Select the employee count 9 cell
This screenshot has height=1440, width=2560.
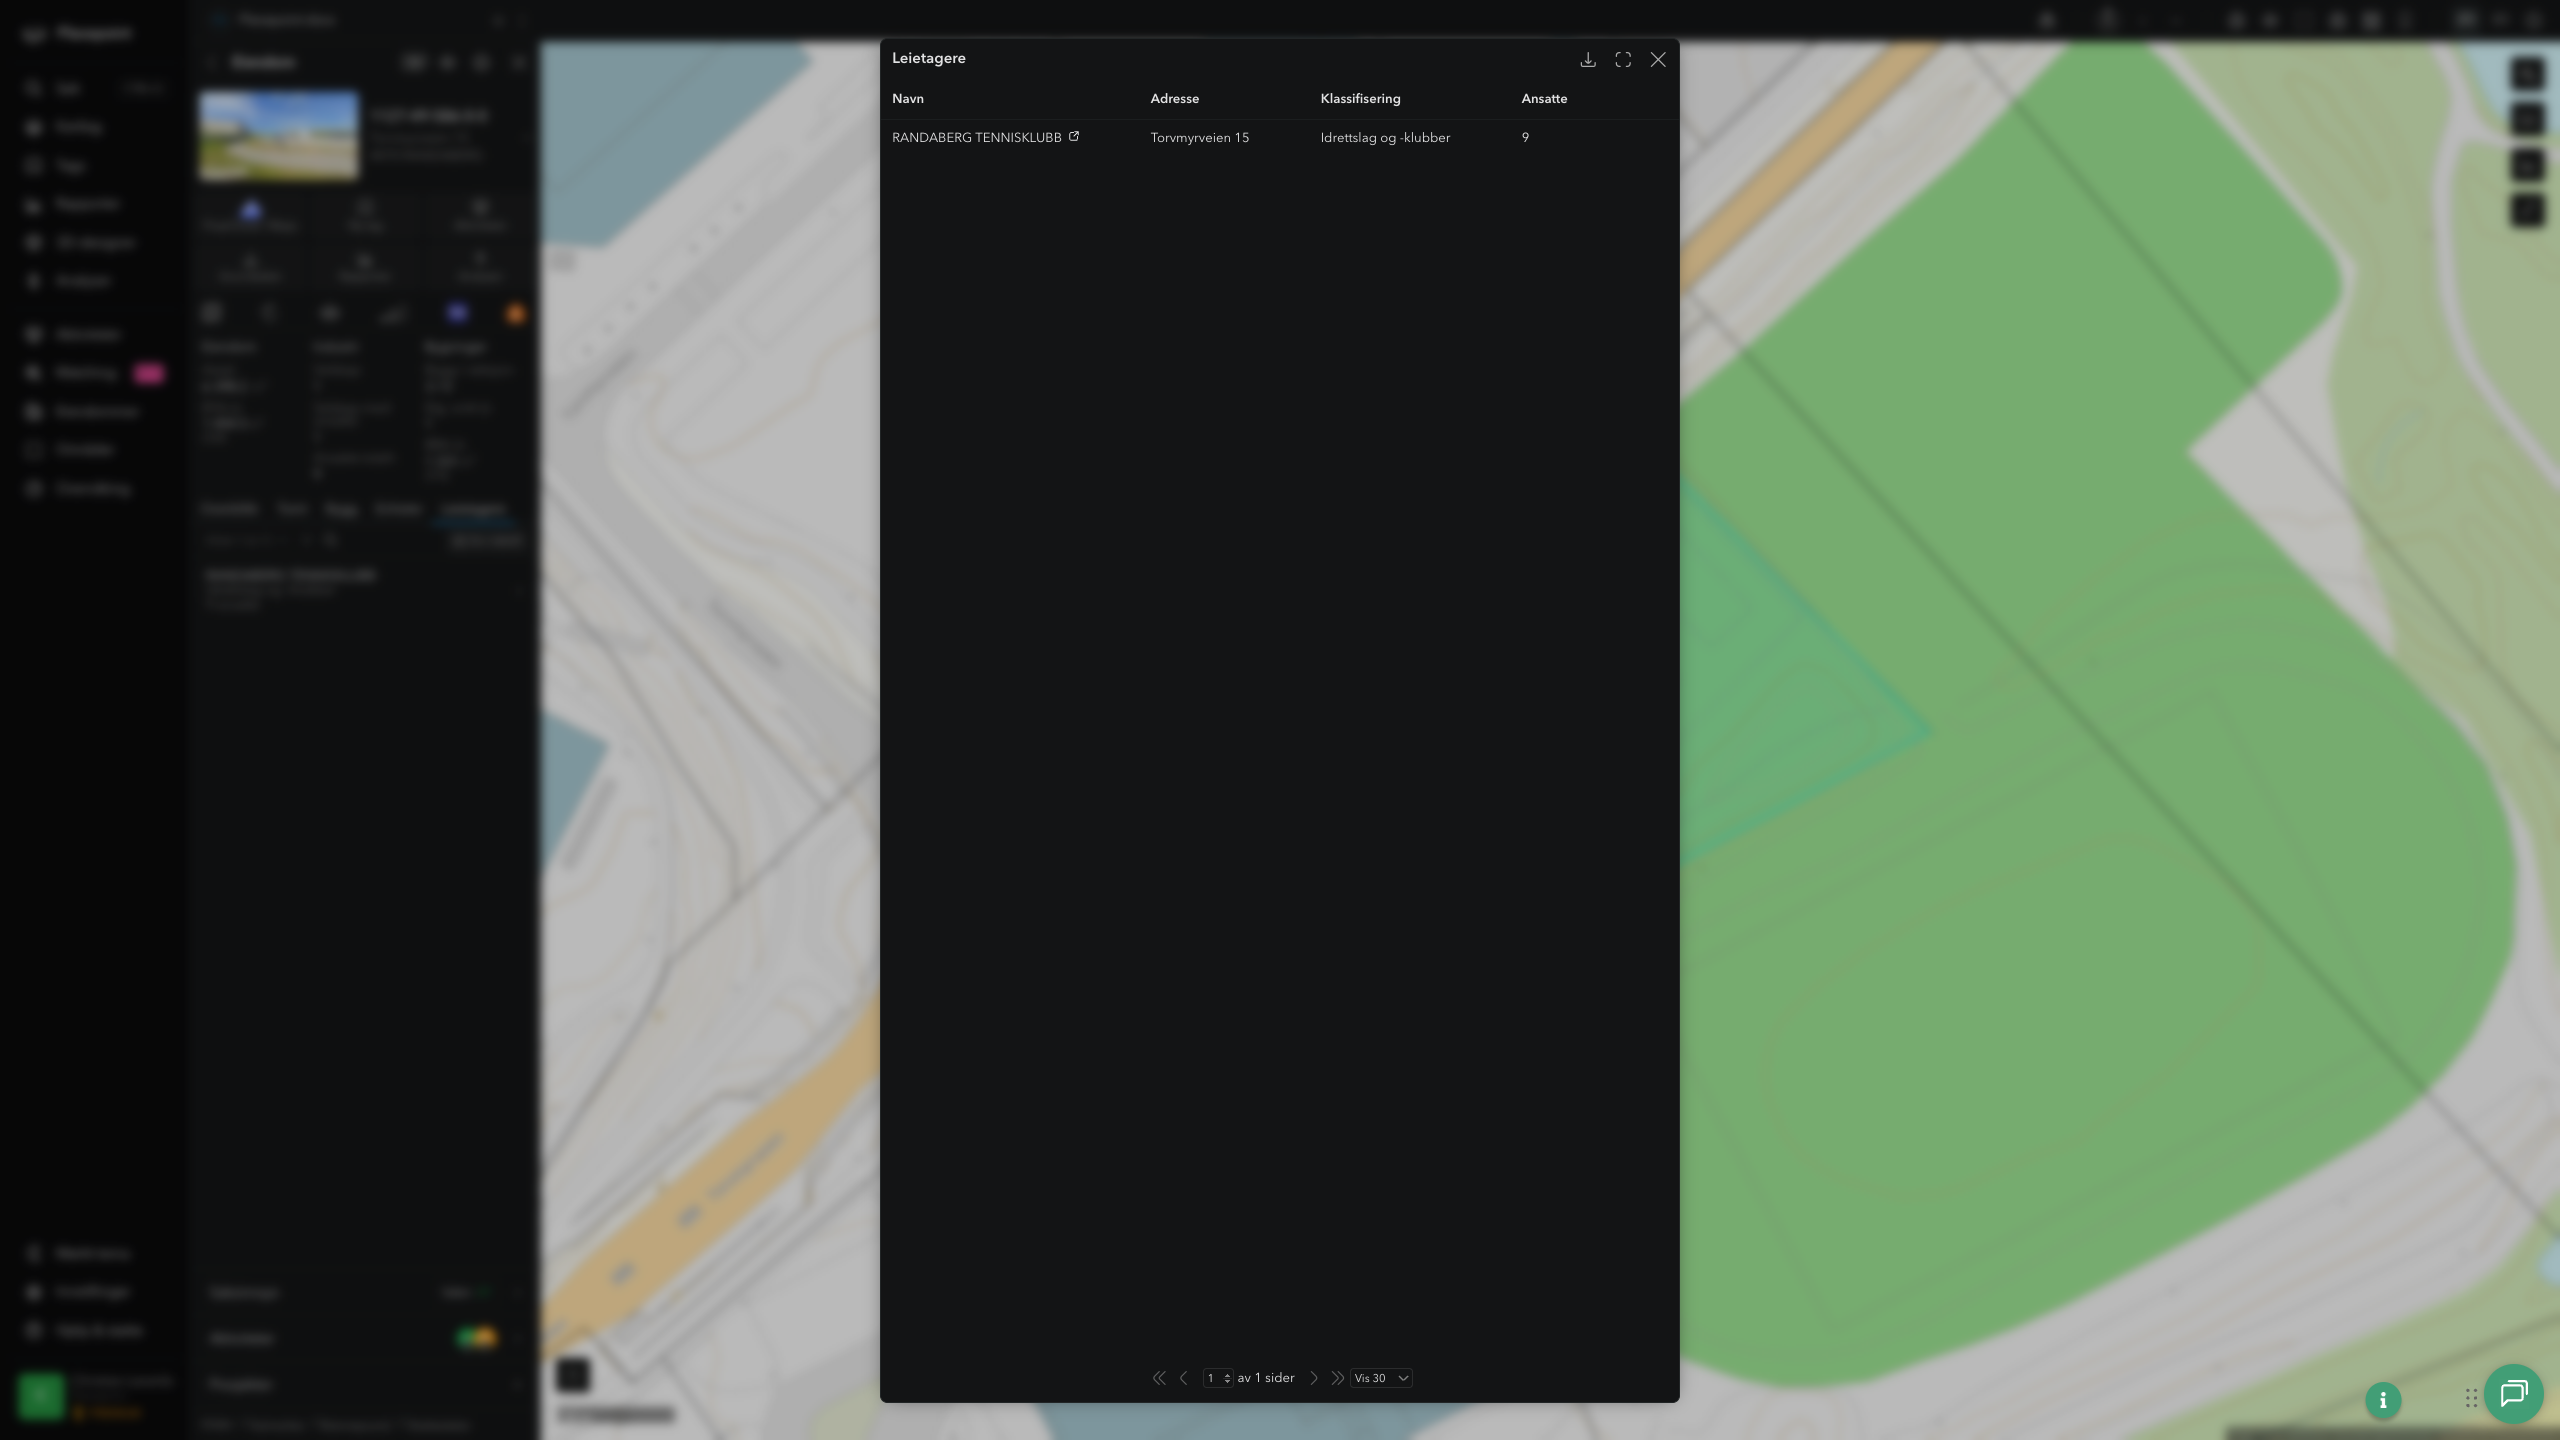(x=1525, y=138)
